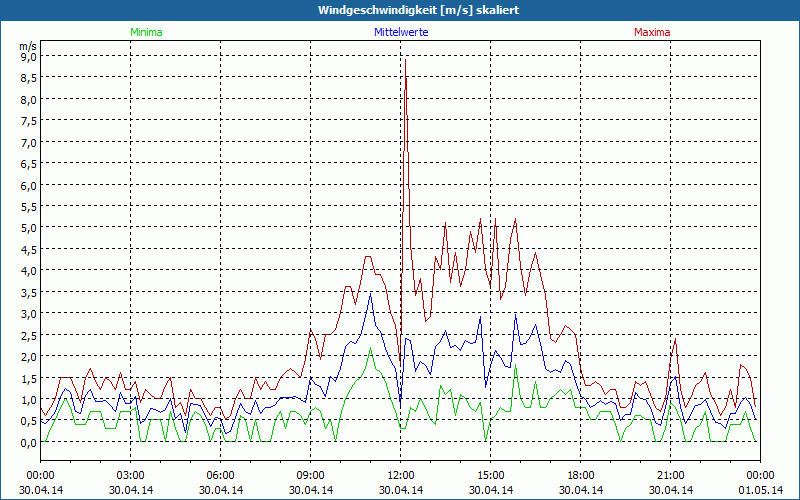Click the 4,0 y-axis value
The width and height of the screenshot is (800, 500).
point(29,271)
